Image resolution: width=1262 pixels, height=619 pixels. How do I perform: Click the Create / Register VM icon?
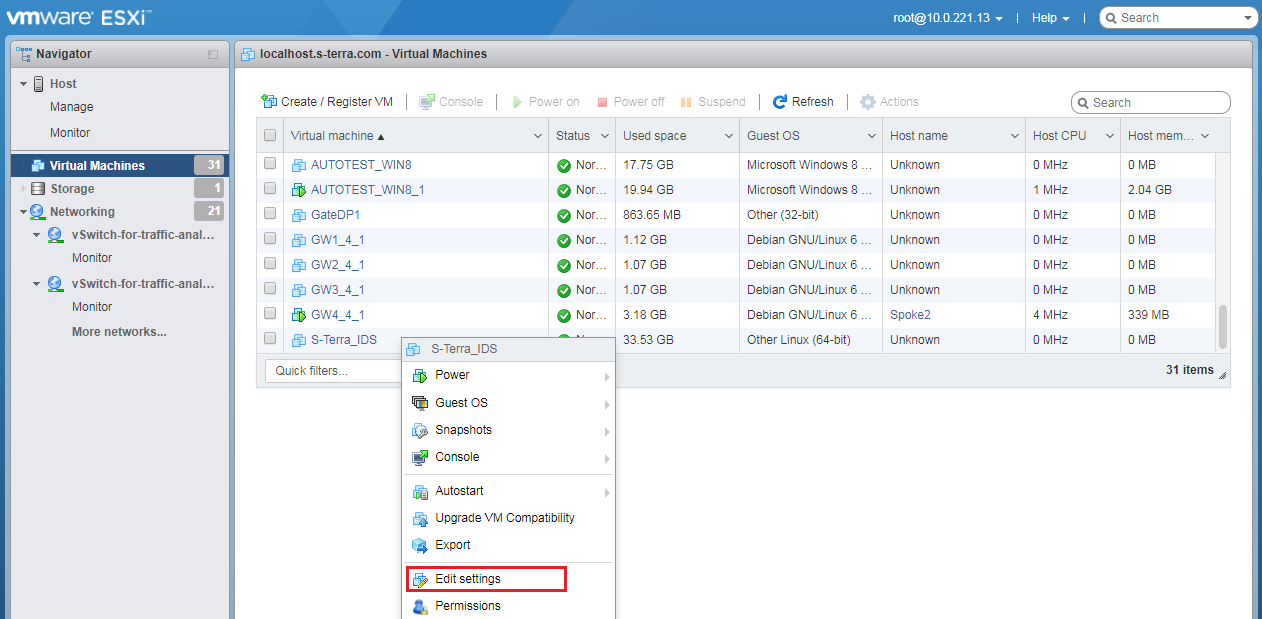269,101
